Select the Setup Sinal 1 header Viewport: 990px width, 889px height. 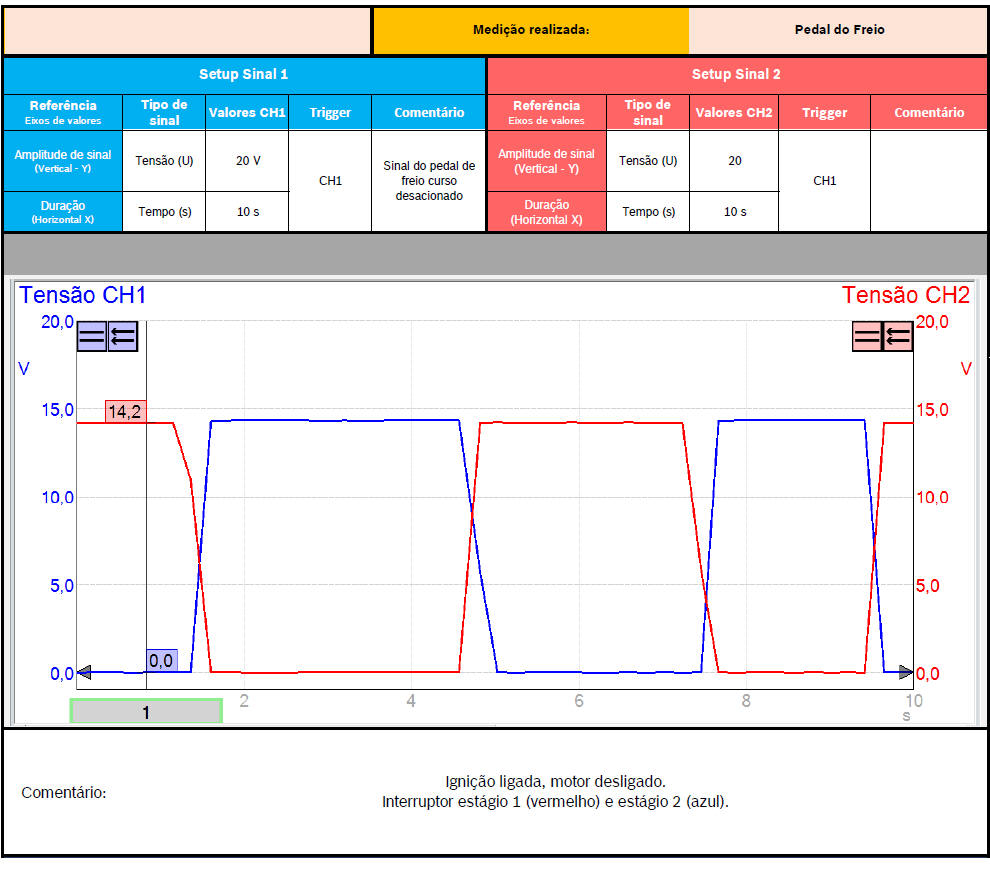tap(244, 75)
